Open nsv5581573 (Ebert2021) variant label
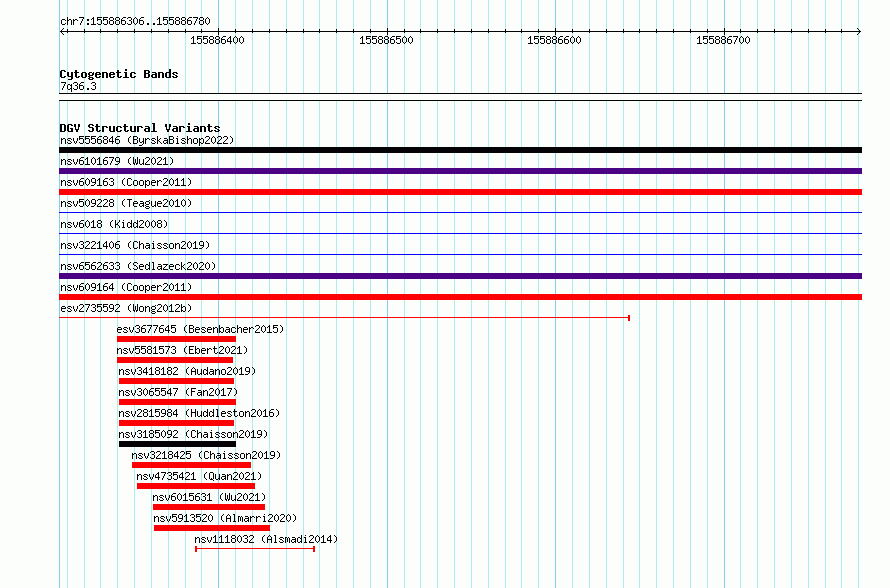The width and height of the screenshot is (890, 588). [182, 350]
